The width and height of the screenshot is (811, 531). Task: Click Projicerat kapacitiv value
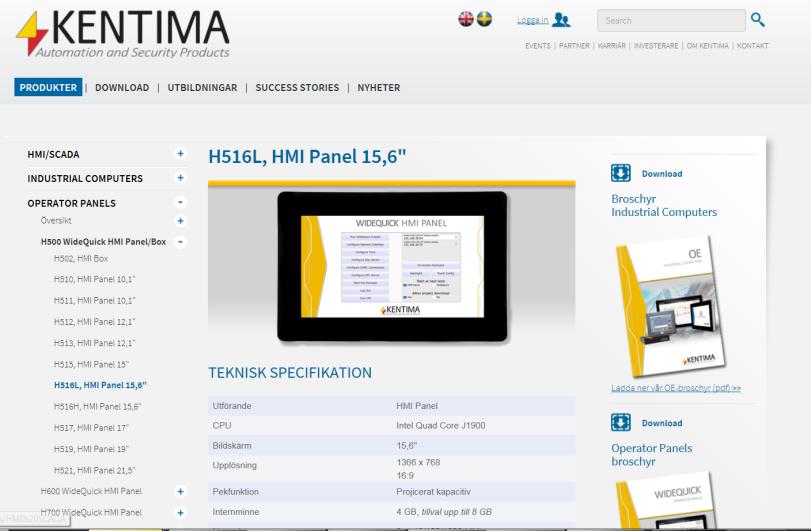pyautogui.click(x=433, y=492)
